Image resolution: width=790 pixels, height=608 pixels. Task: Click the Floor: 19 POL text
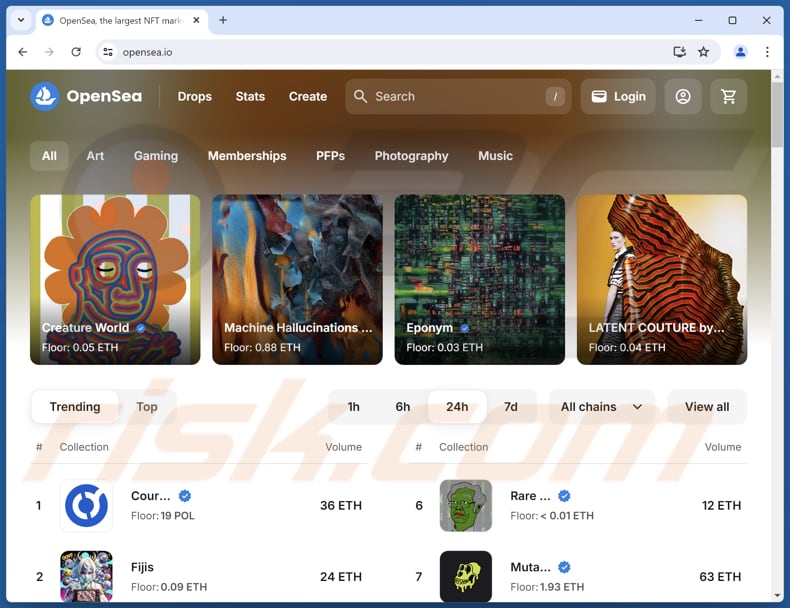point(162,515)
